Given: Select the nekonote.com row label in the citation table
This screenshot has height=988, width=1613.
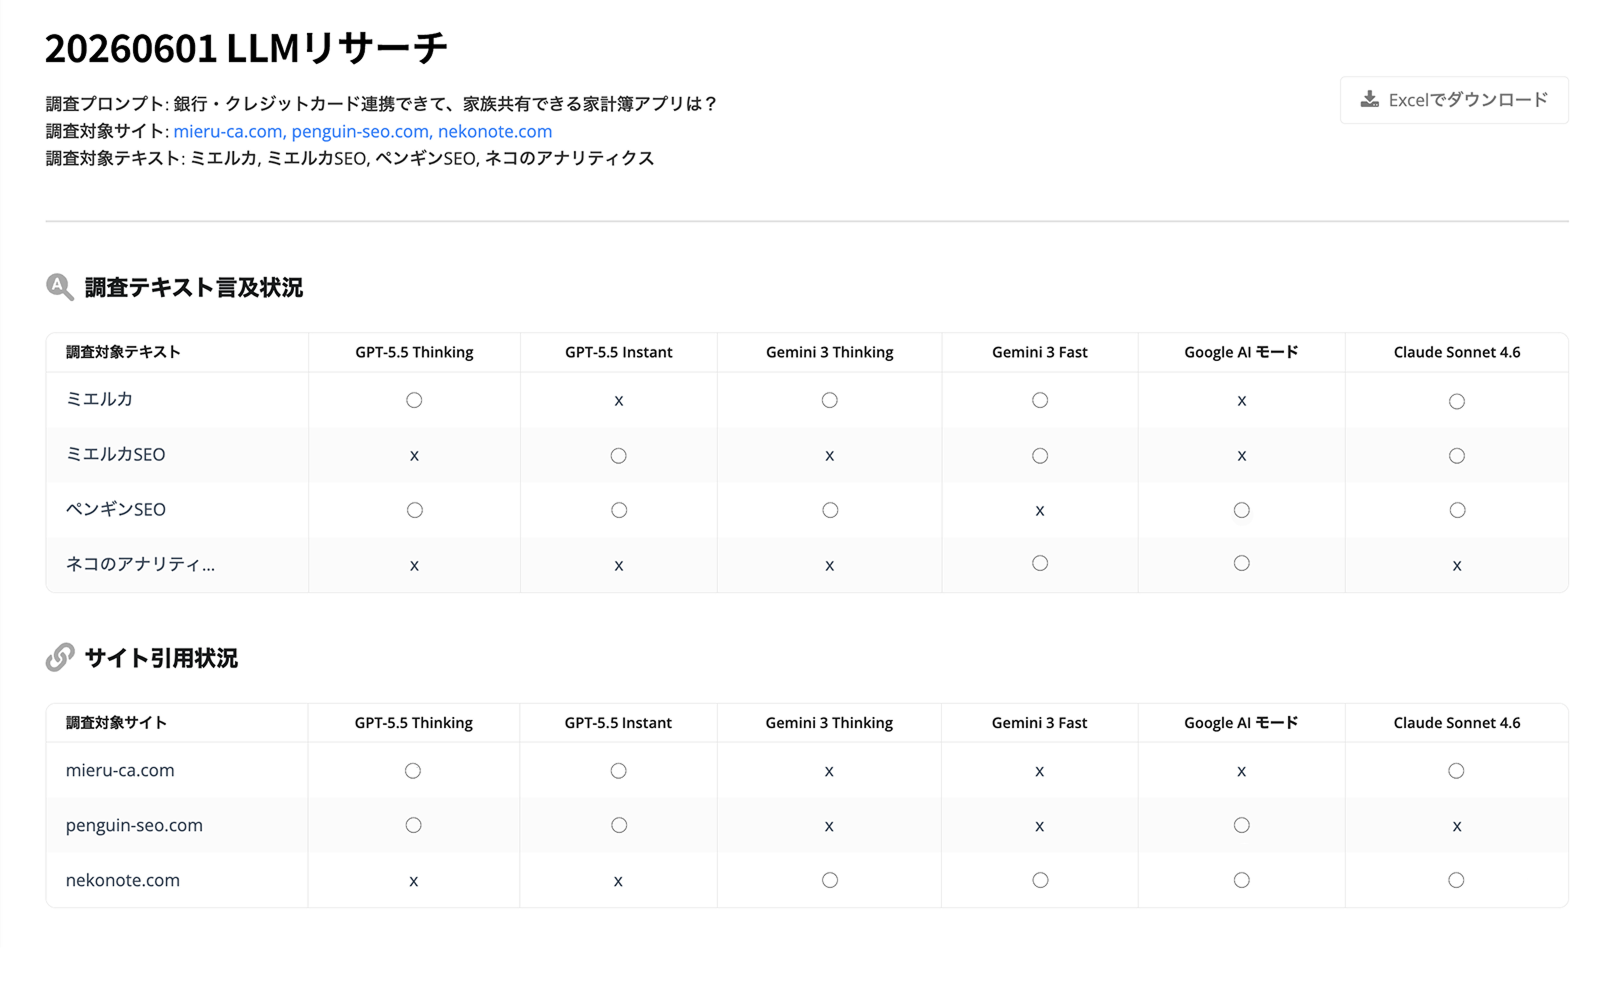Looking at the screenshot, I should pos(123,880).
